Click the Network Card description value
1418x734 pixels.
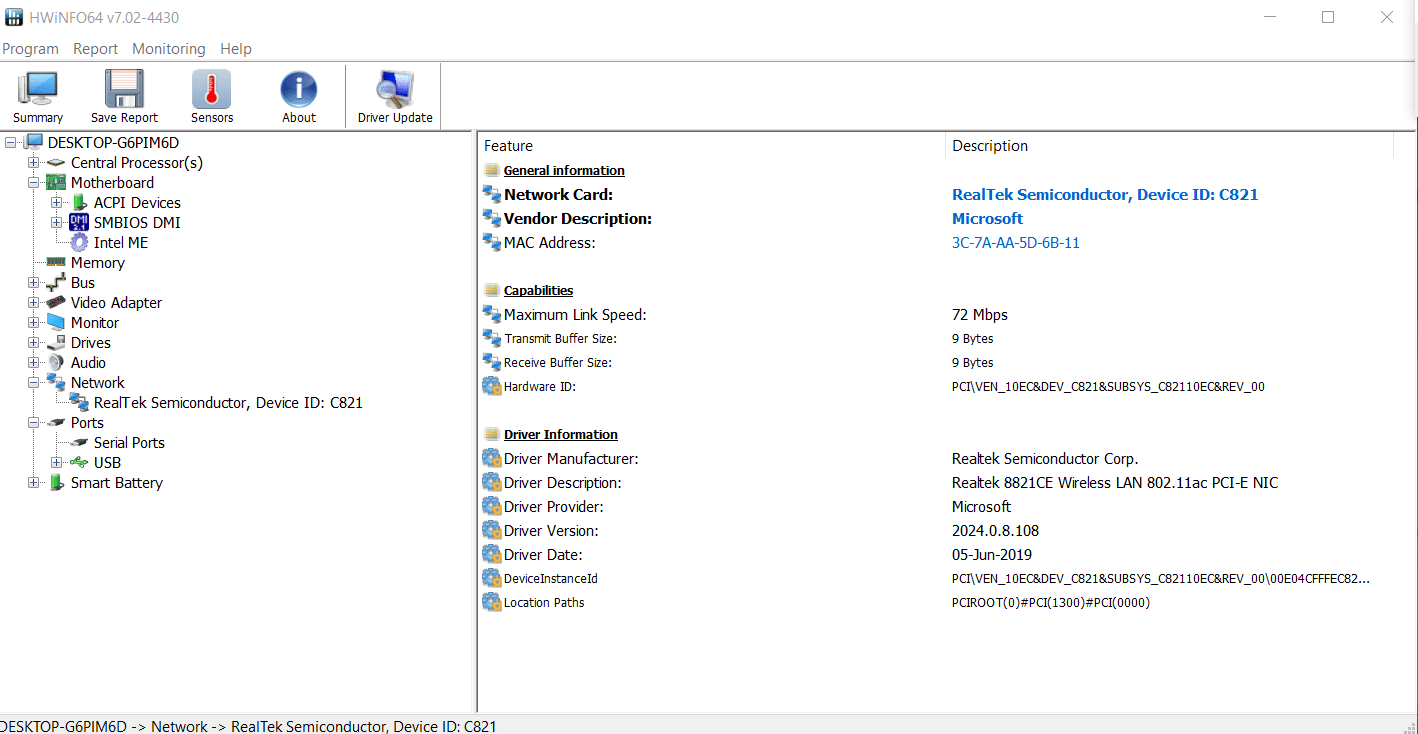click(1105, 194)
